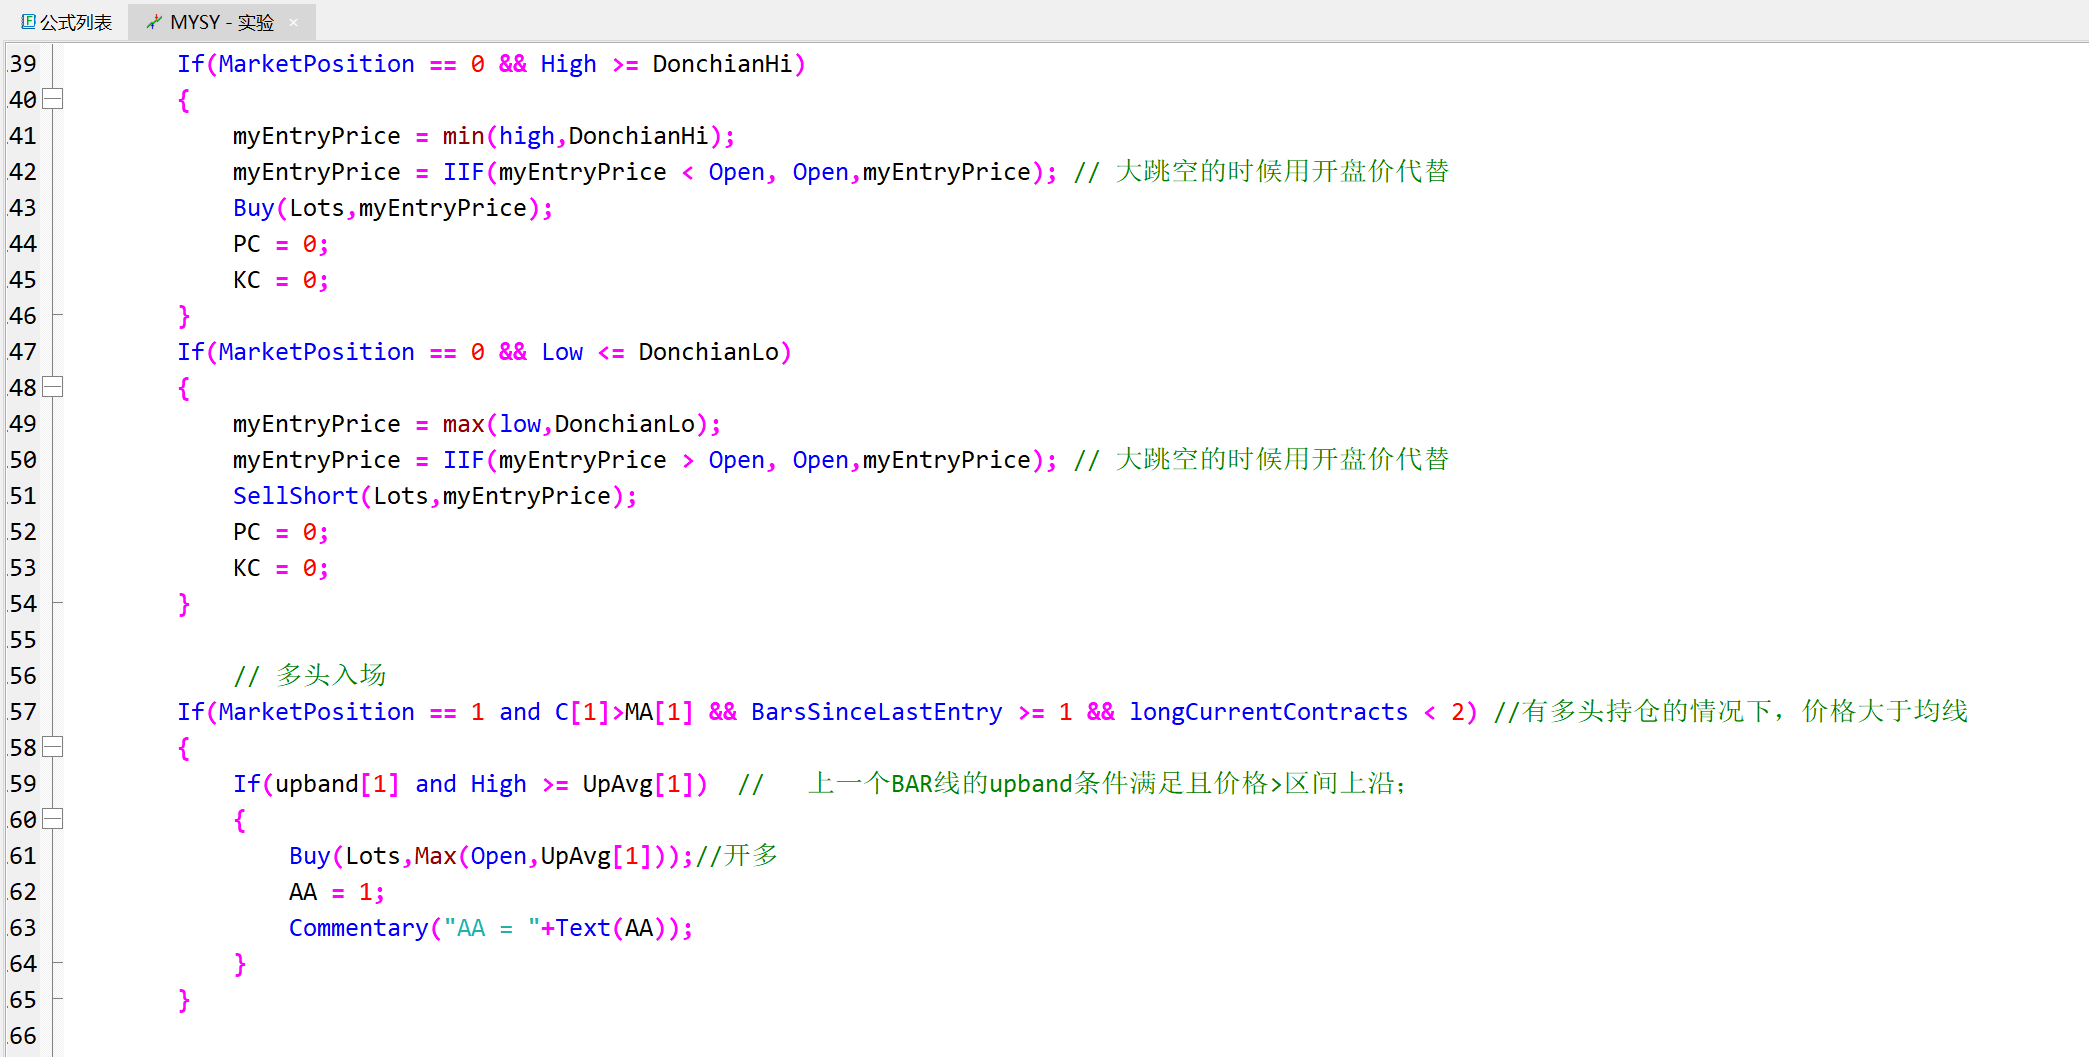Collapse the code block at line 40
Image resolution: width=2089 pixels, height=1057 pixels.
(x=53, y=99)
